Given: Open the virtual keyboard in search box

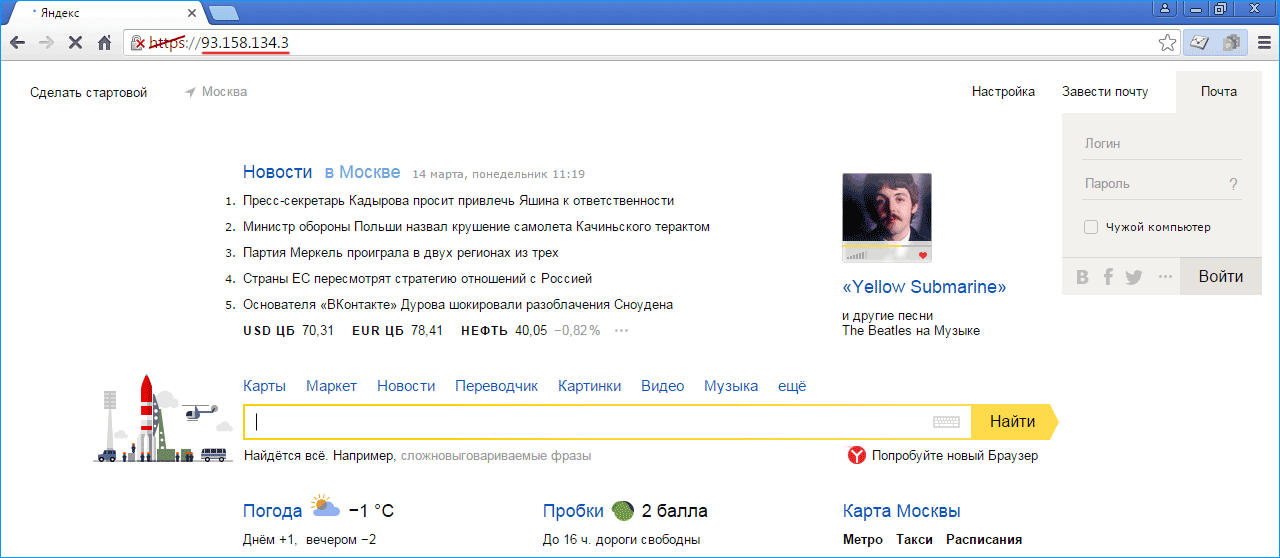Looking at the screenshot, I should coord(945,422).
